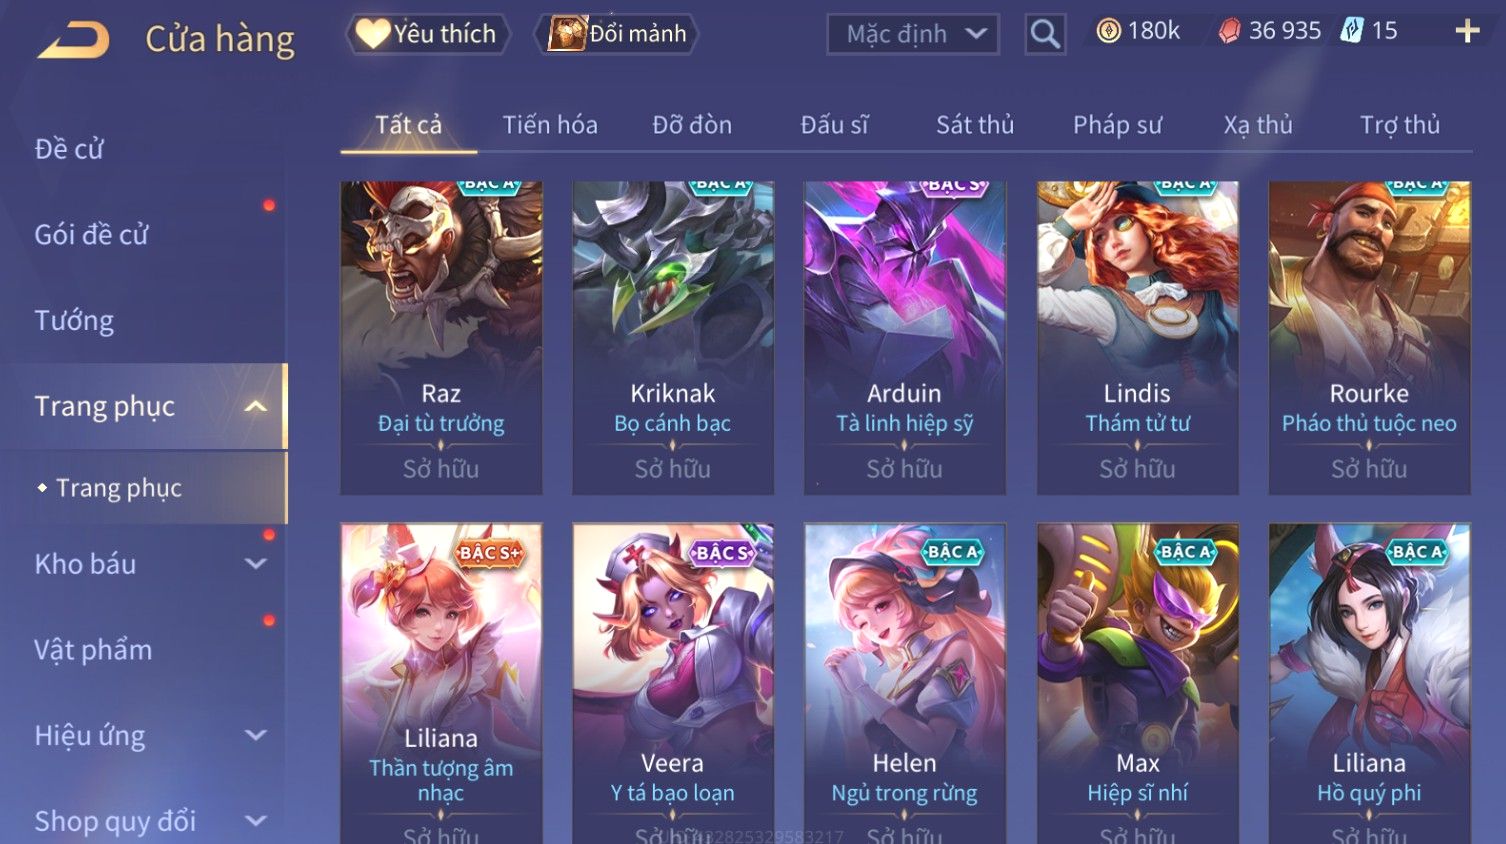Viewport: 1506px width, 844px height.
Task: Select the Sát thủ tab
Action: pos(975,125)
